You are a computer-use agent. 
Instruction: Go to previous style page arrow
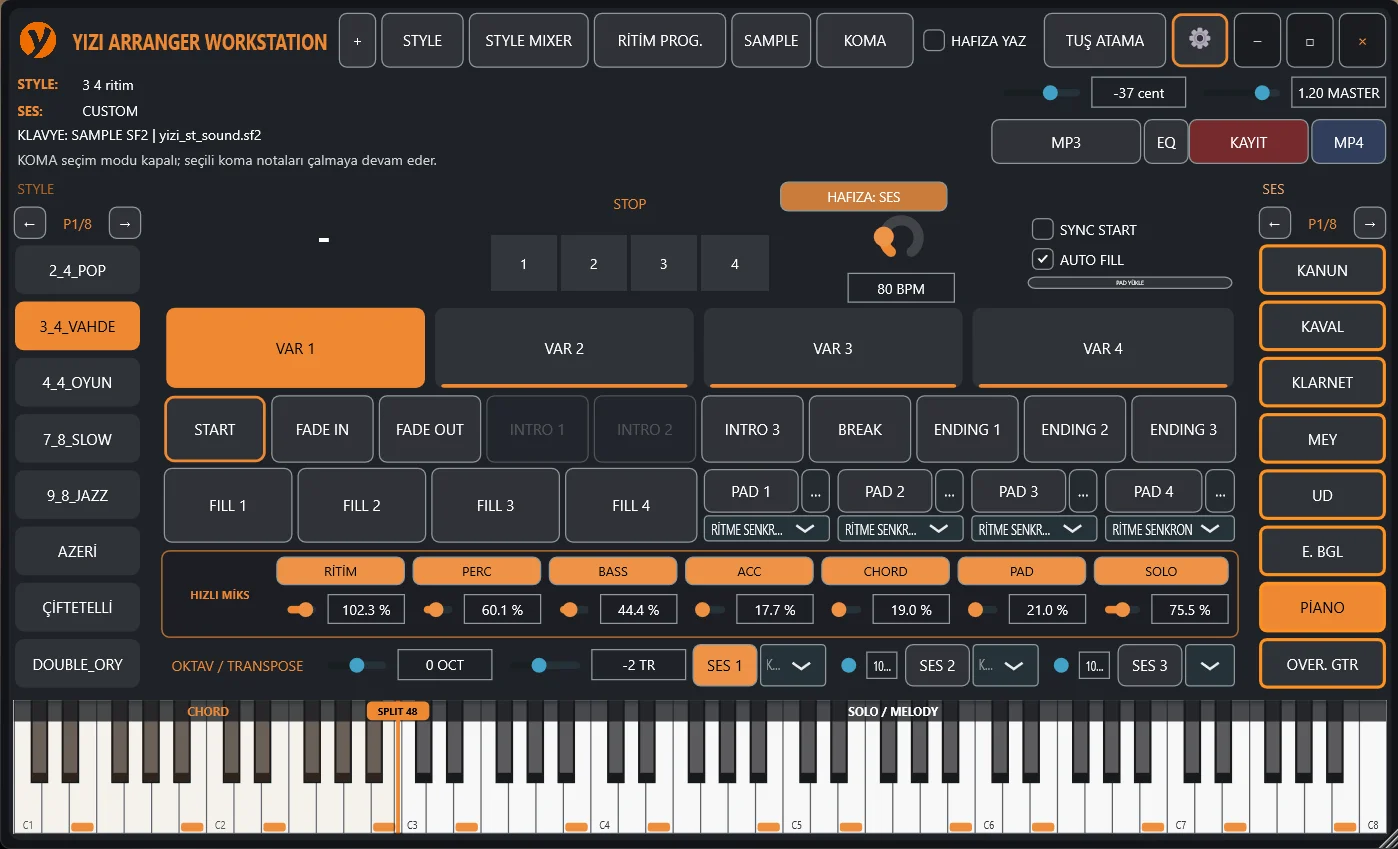coord(30,224)
